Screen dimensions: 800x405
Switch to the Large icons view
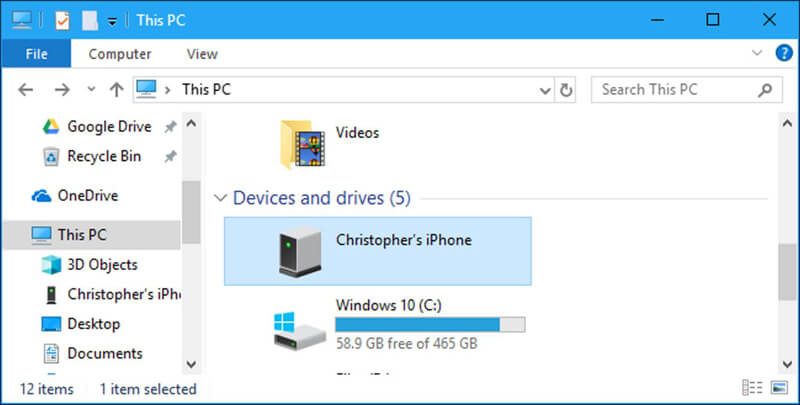coord(780,388)
